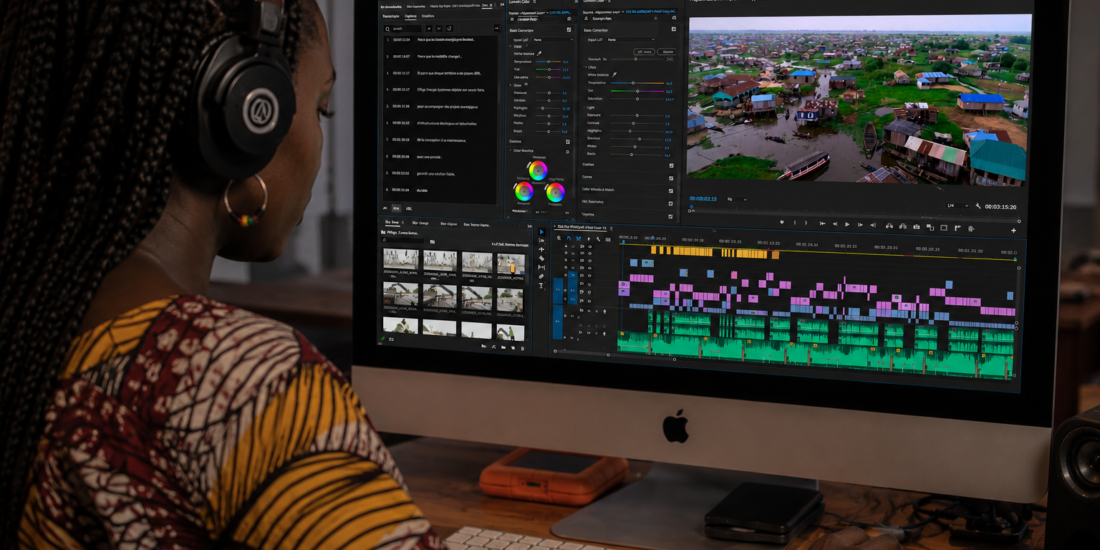Screen dimensions: 1100x550
Task: Click the Auto button in Lumetri
Action: (644, 52)
